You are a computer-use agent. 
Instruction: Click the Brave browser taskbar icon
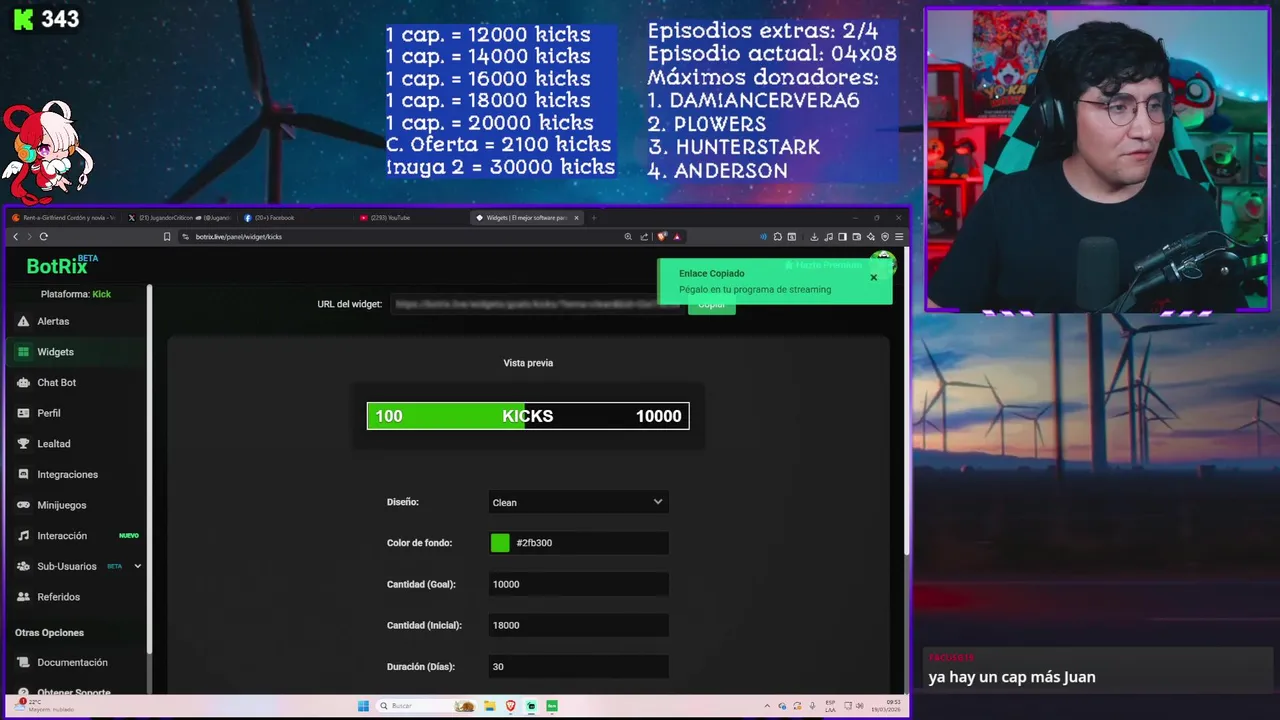pos(510,706)
